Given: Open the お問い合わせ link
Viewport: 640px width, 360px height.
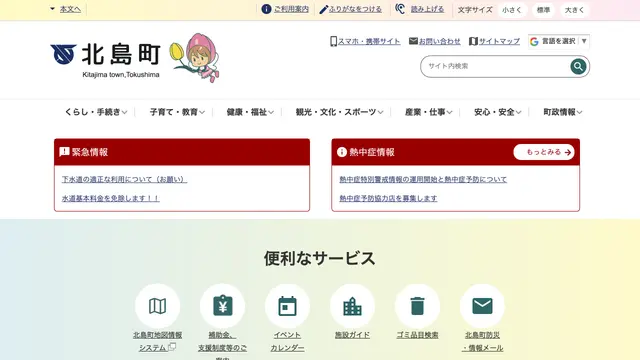Looking at the screenshot, I should point(440,41).
